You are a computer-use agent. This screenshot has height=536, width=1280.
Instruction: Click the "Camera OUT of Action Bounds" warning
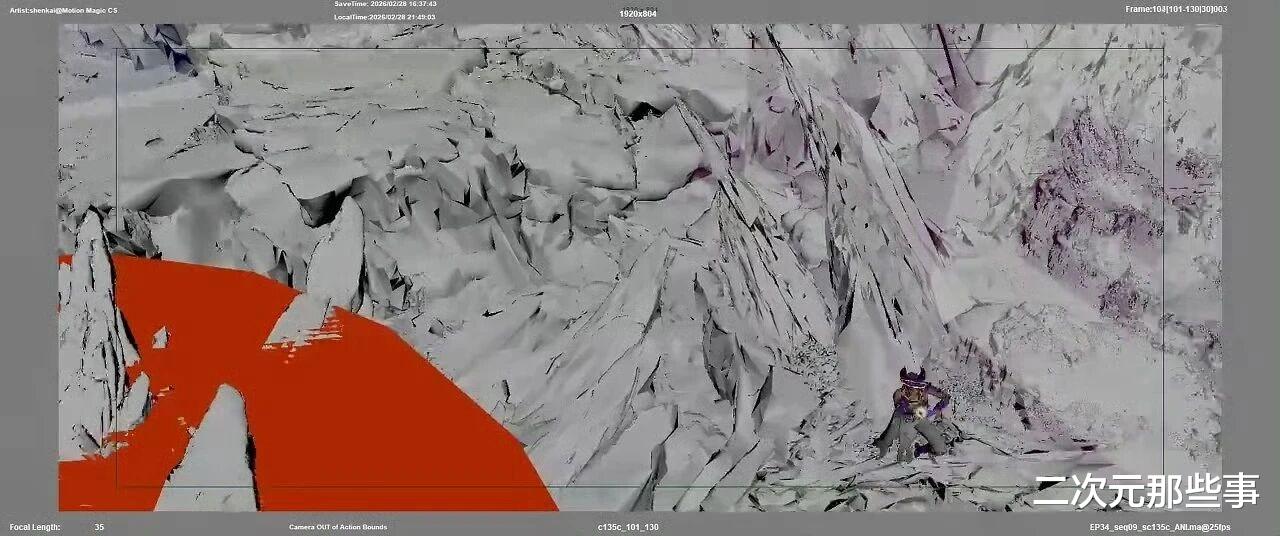tap(338, 527)
